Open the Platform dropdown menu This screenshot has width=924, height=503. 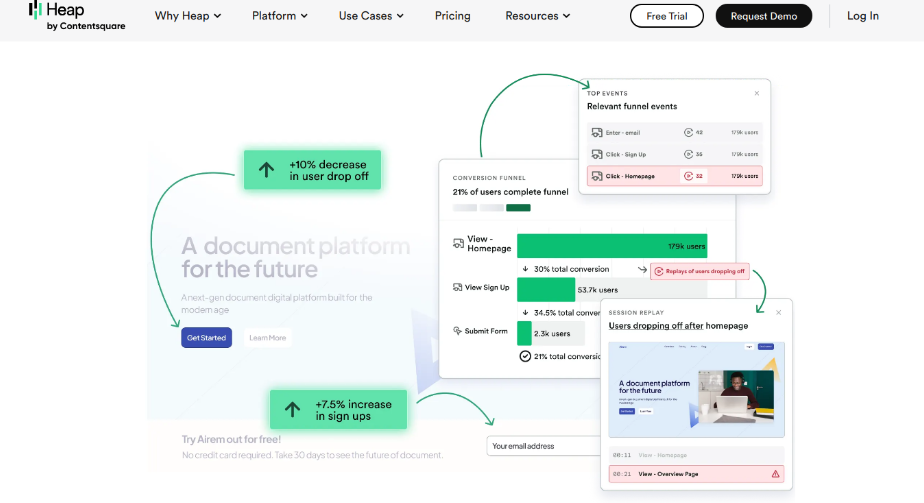pyautogui.click(x=279, y=16)
